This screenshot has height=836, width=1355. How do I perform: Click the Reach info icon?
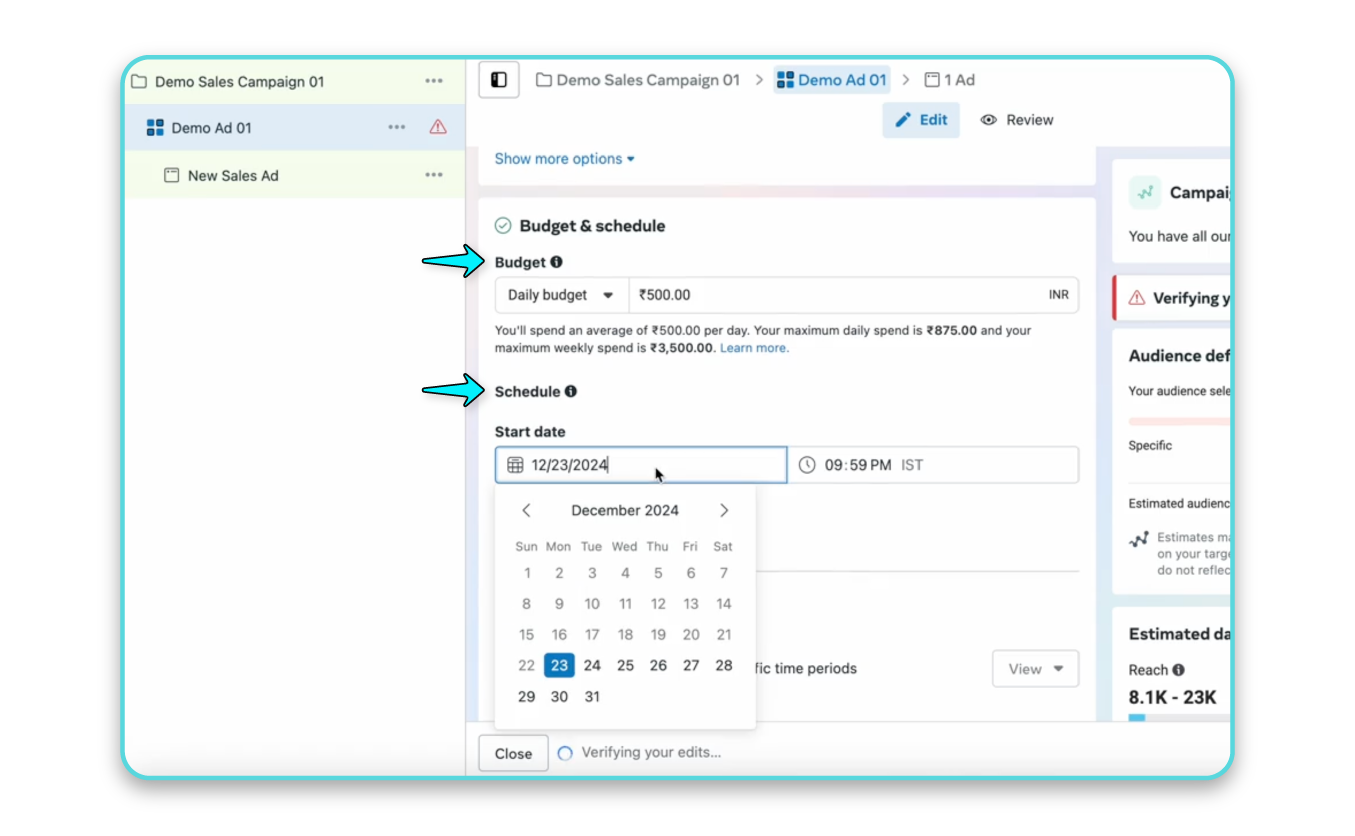[x=1178, y=670]
